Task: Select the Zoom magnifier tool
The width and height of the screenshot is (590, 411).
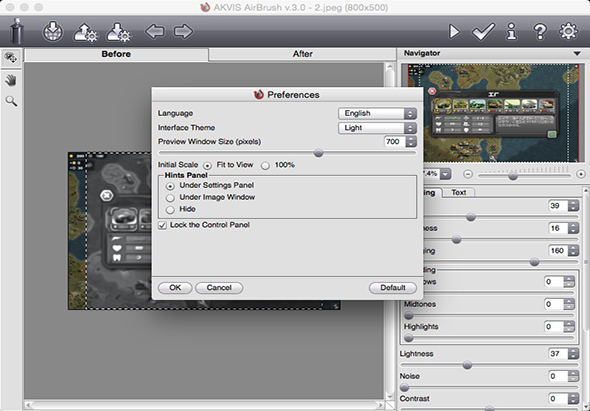Action: click(x=11, y=101)
